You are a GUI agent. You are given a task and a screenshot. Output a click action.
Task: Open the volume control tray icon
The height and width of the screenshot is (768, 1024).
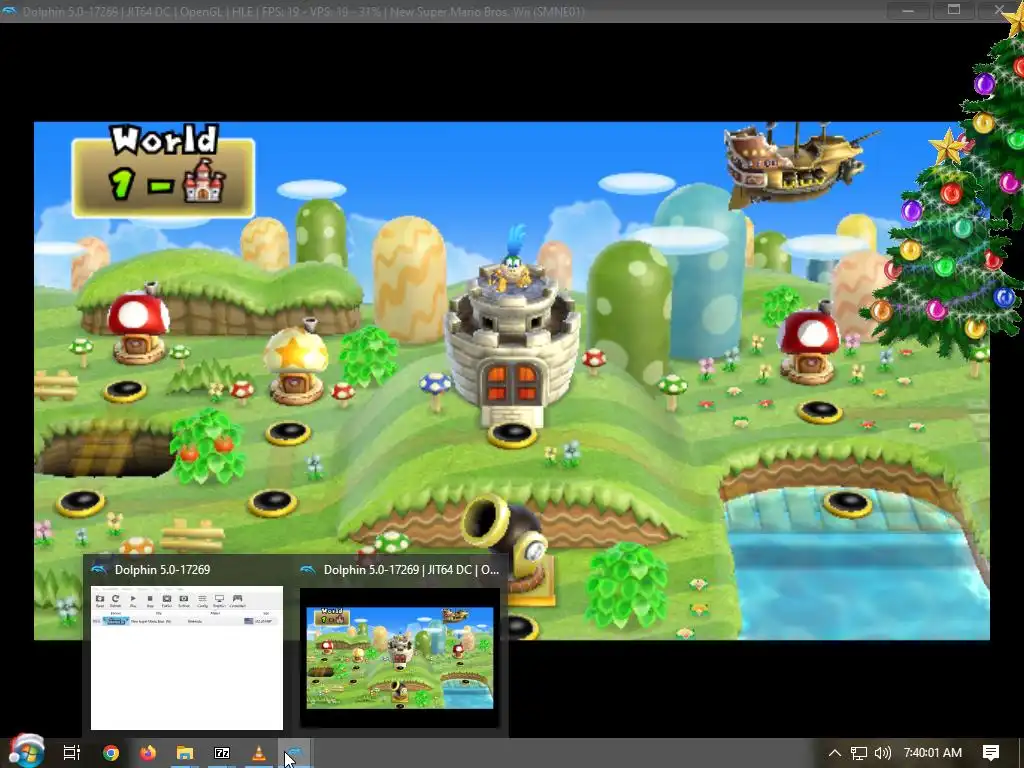click(x=882, y=753)
